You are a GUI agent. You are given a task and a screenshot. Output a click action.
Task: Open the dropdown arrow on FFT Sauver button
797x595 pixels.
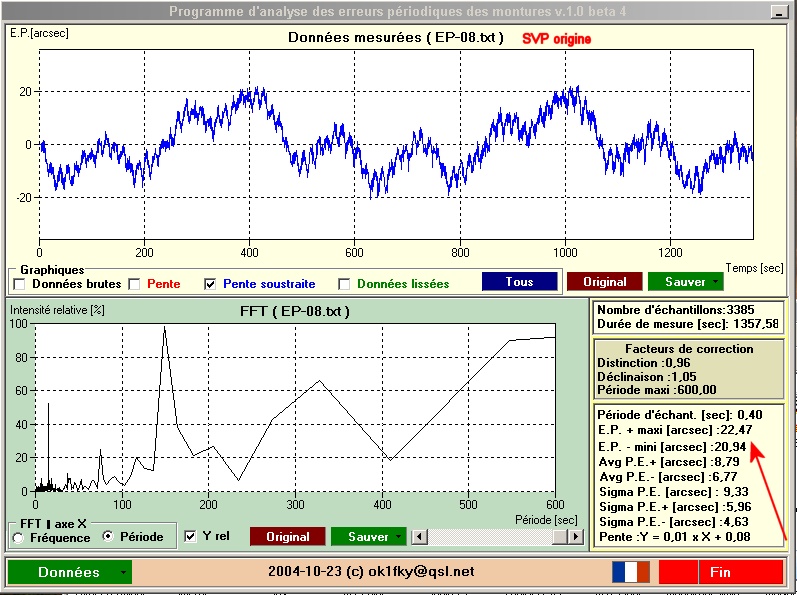pos(398,537)
